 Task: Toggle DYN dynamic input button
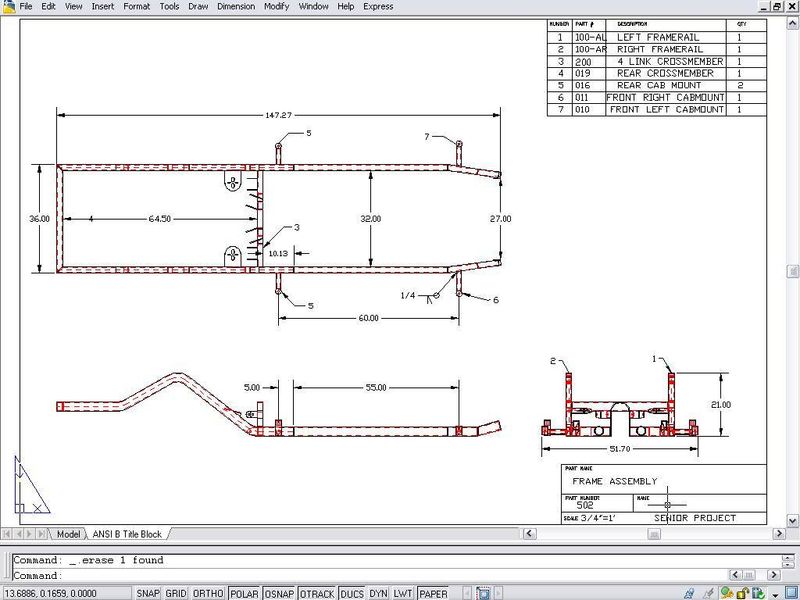(379, 593)
